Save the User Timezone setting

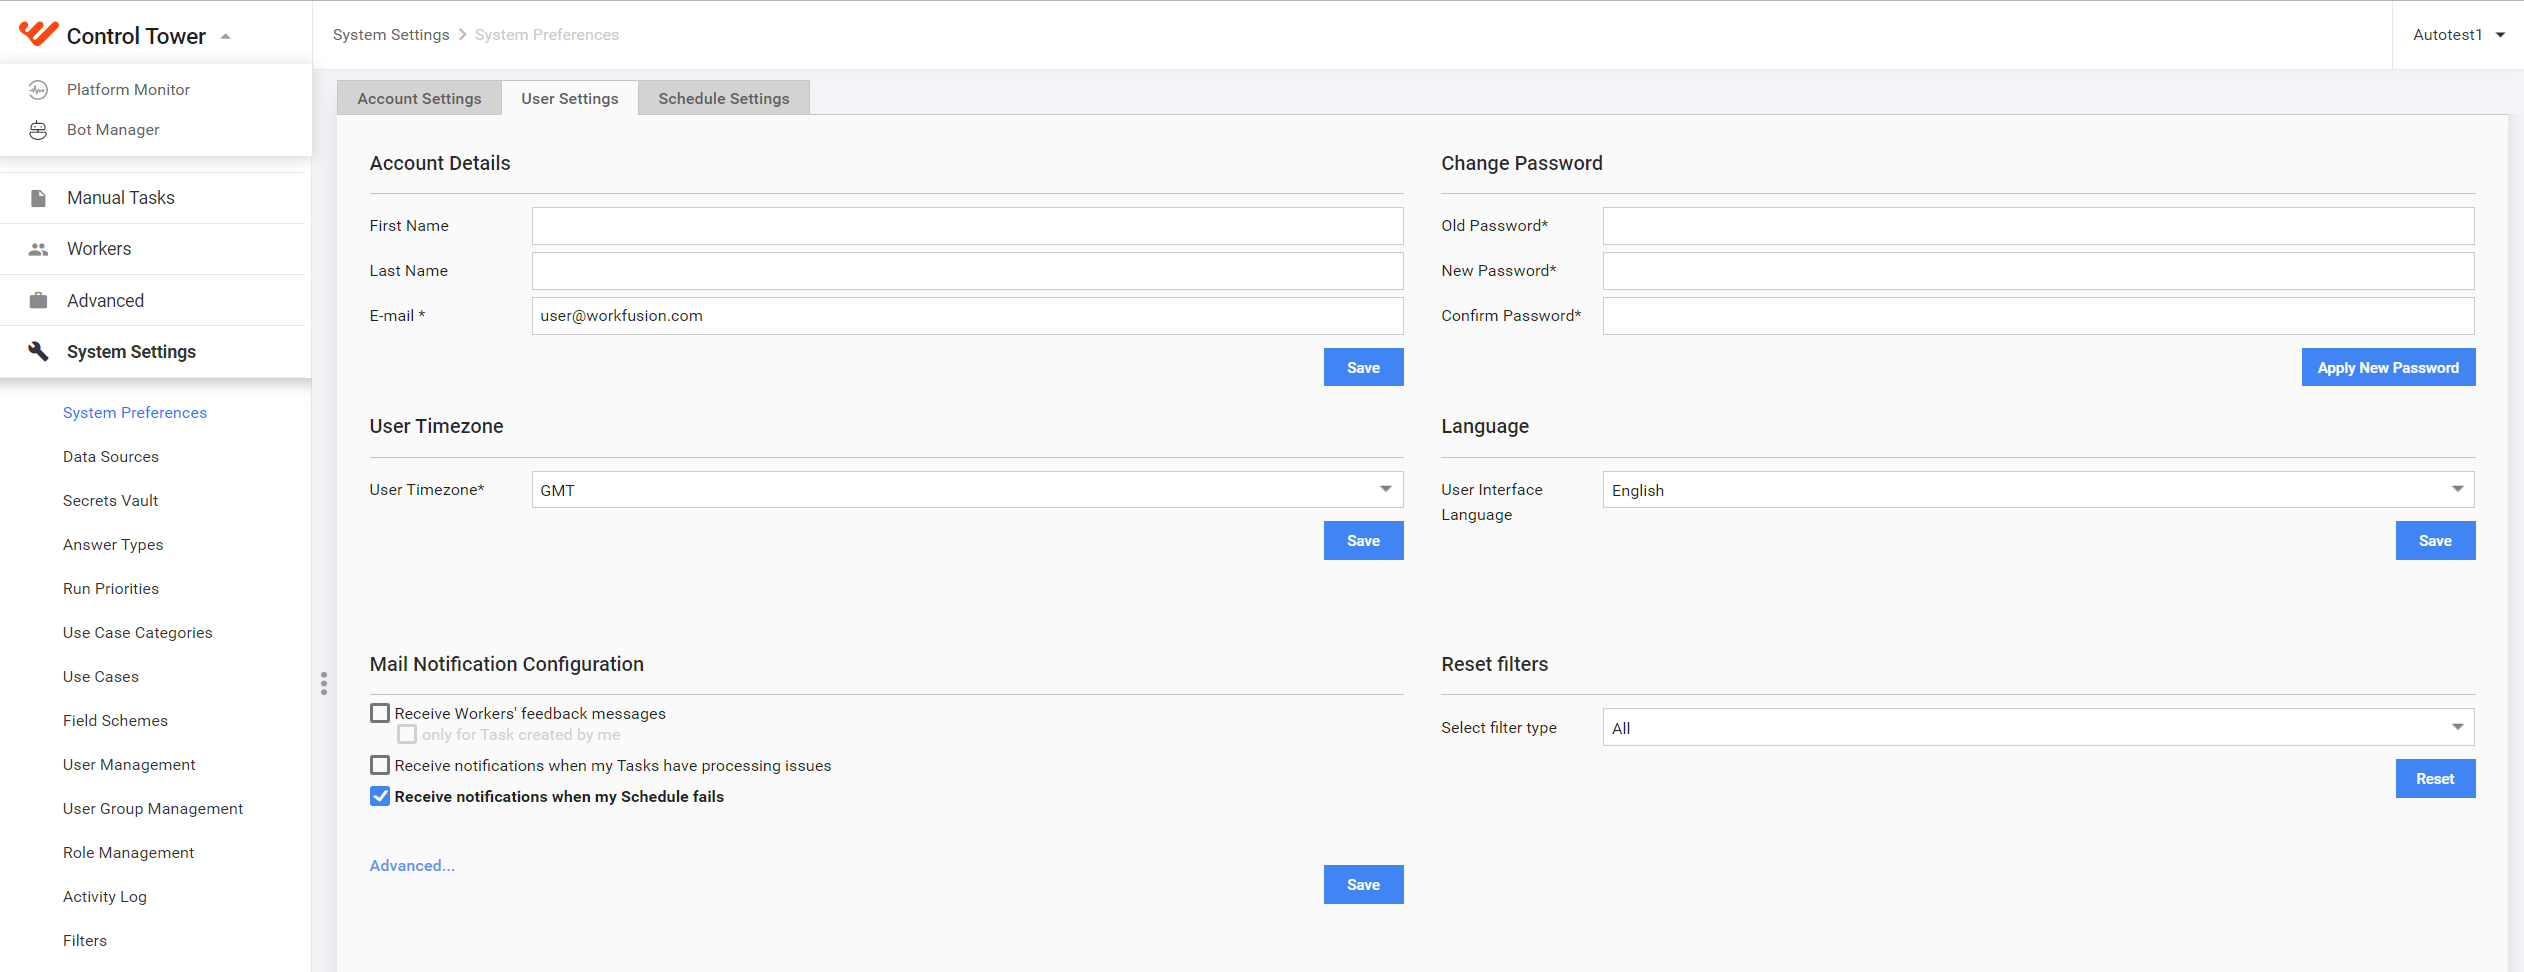(x=1363, y=541)
